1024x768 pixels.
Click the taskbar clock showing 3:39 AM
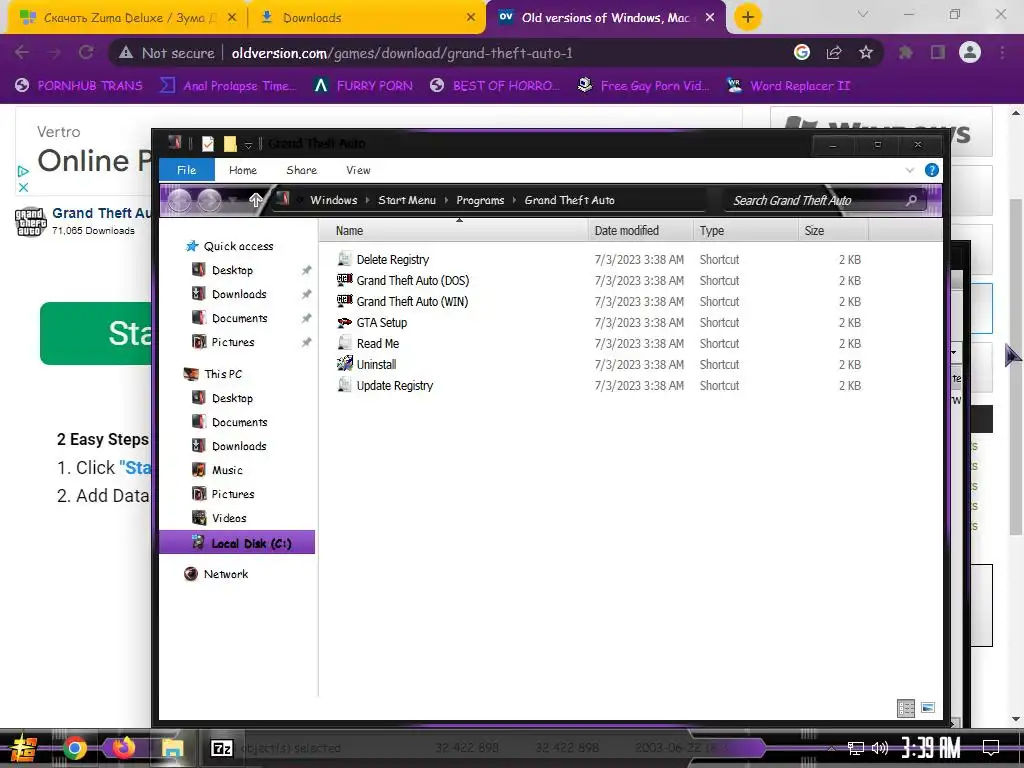(x=931, y=748)
